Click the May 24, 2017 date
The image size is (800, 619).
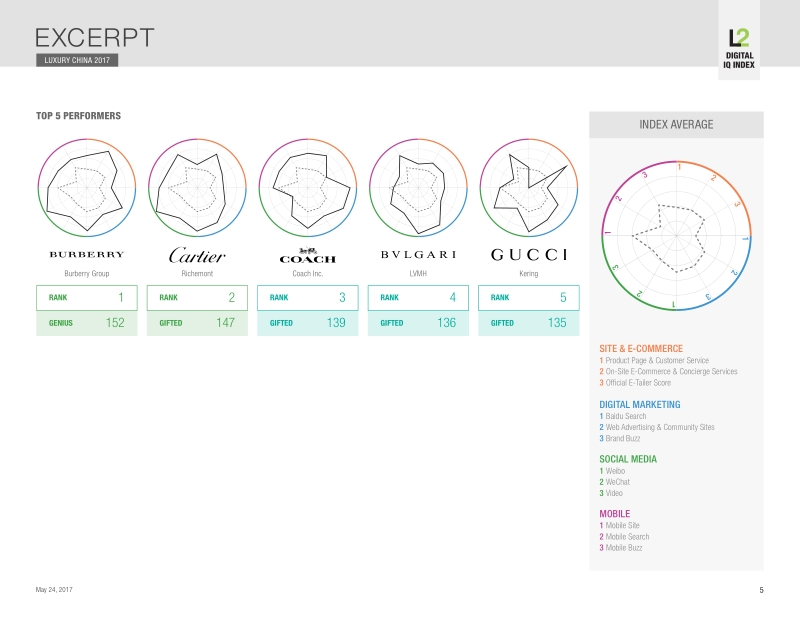tap(54, 589)
